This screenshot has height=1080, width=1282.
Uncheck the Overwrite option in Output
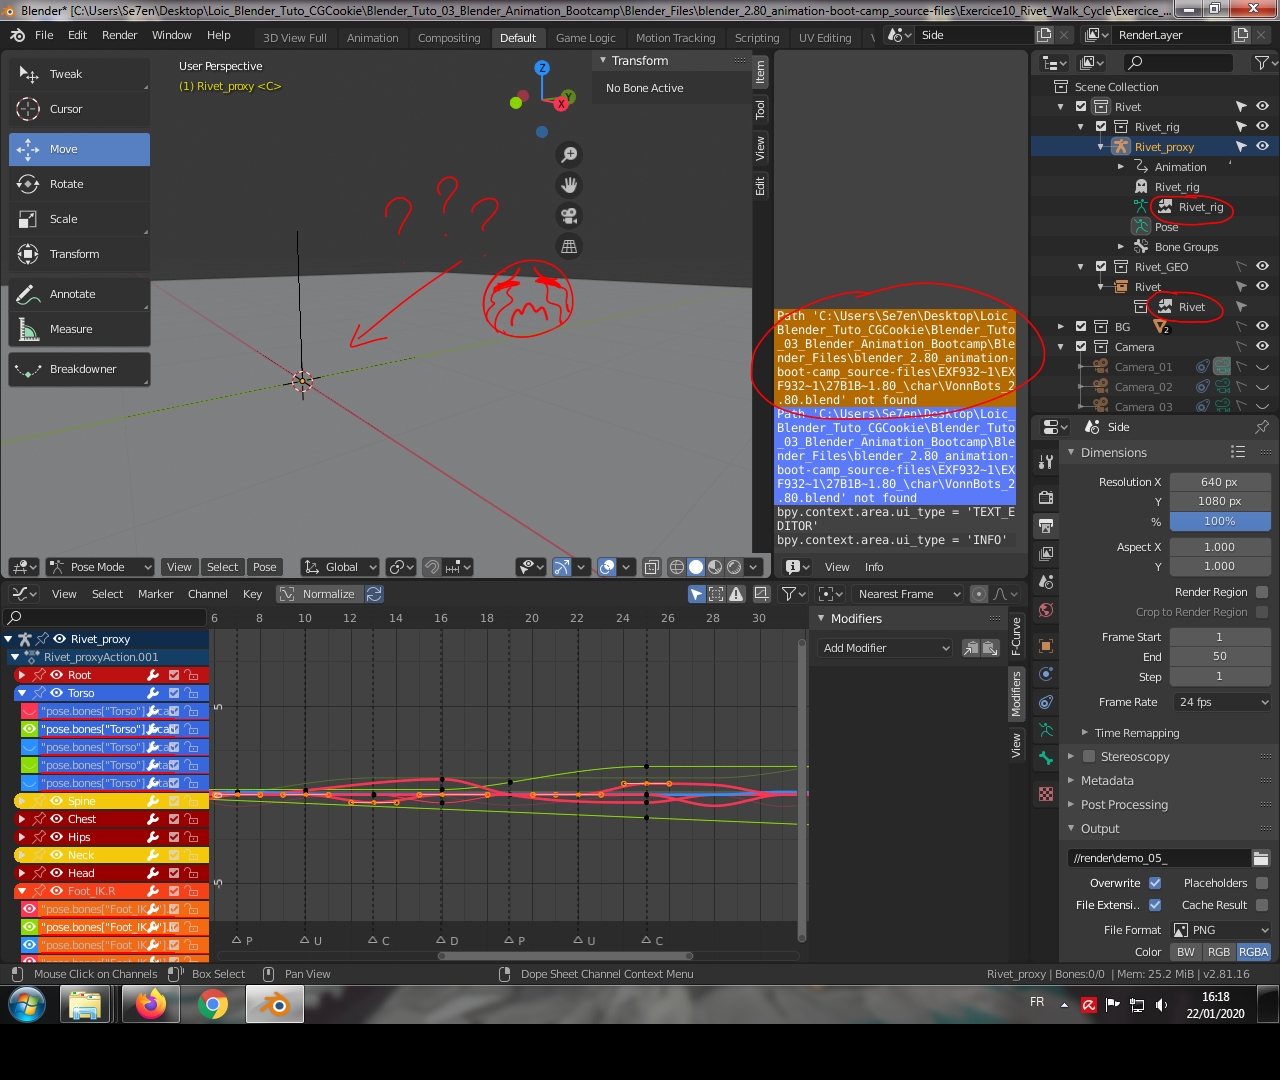tap(1155, 882)
